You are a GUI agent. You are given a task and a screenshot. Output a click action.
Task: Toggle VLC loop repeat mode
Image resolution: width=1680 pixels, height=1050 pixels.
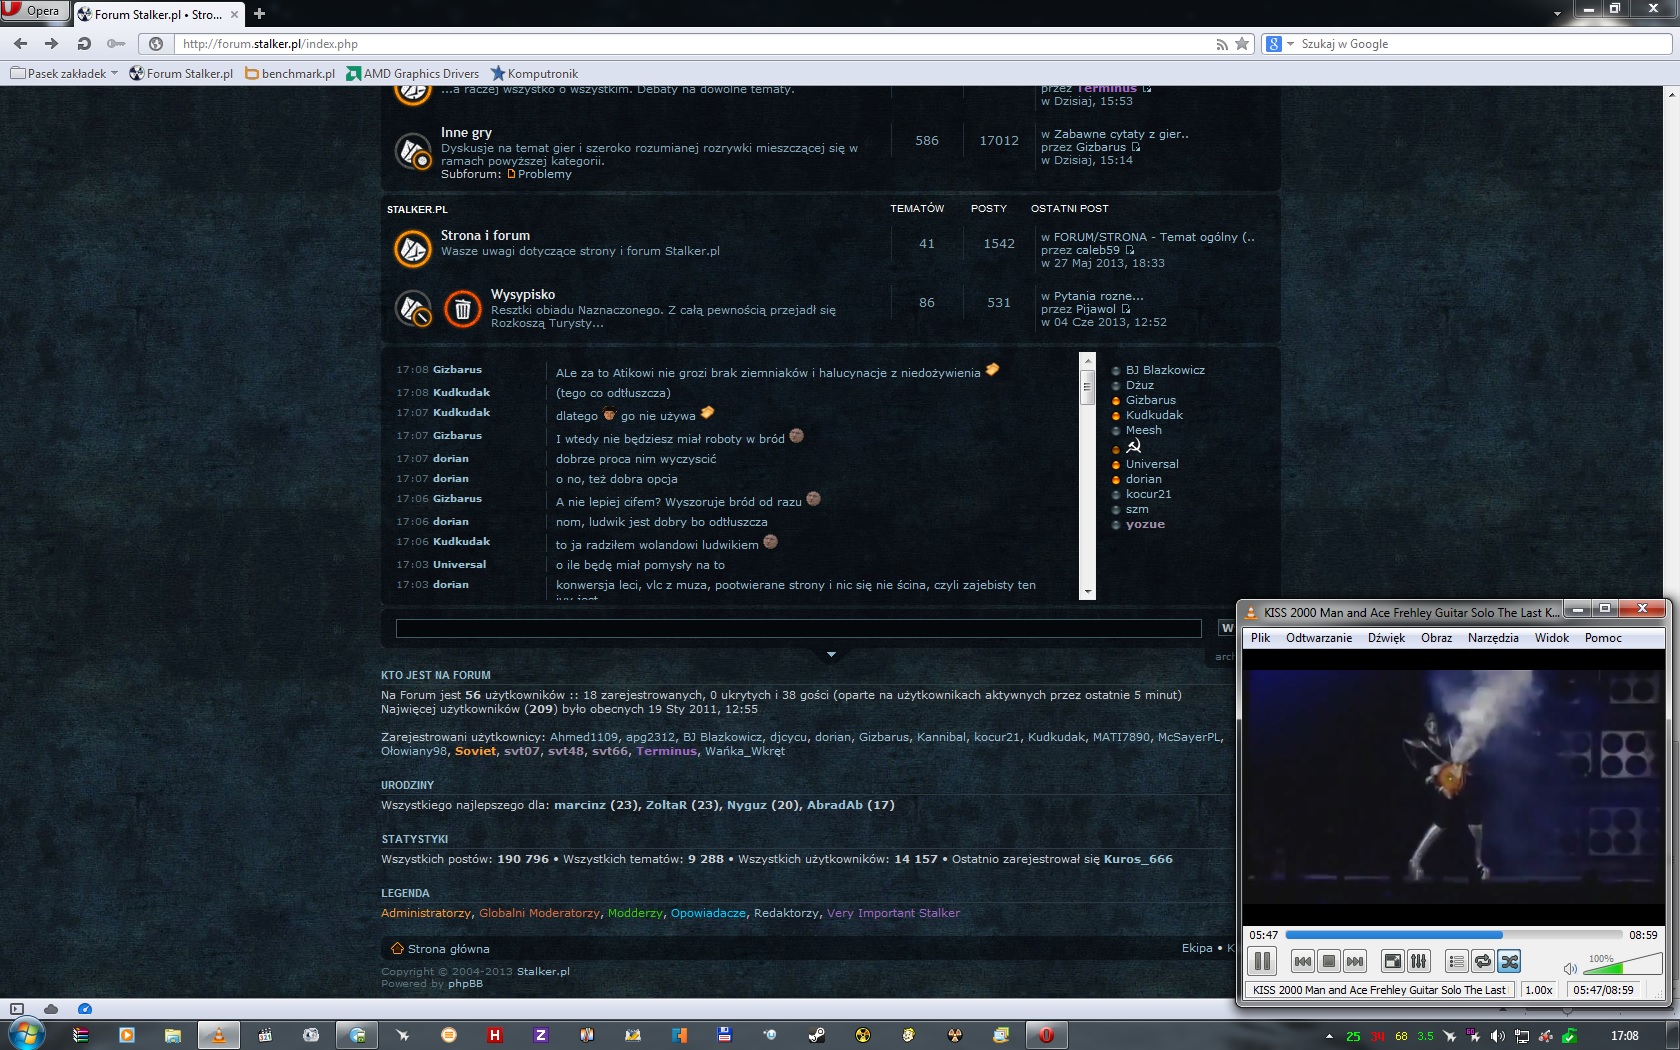tap(1483, 961)
